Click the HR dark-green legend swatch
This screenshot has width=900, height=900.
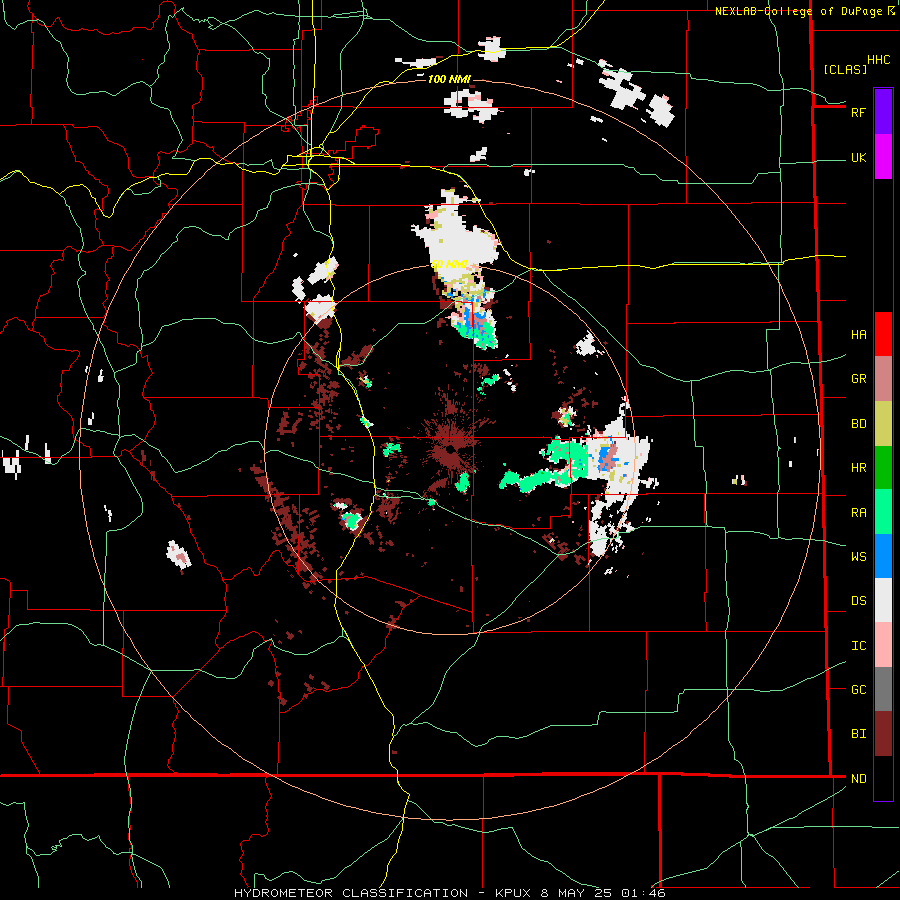pos(883,468)
